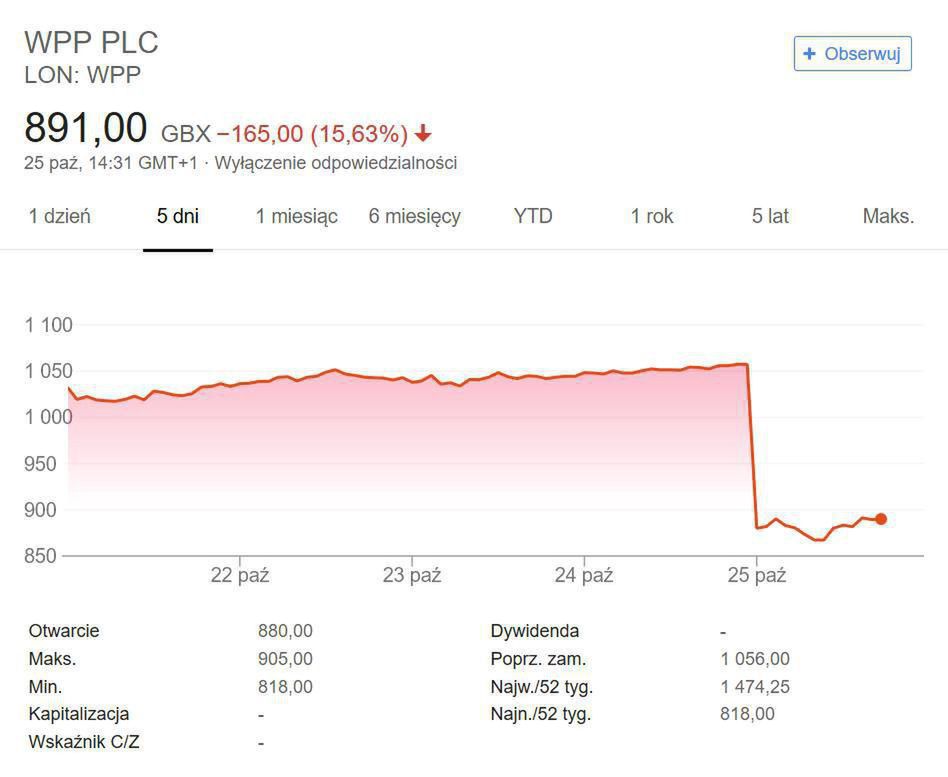Click the WPP PLC company title

[x=91, y=42]
